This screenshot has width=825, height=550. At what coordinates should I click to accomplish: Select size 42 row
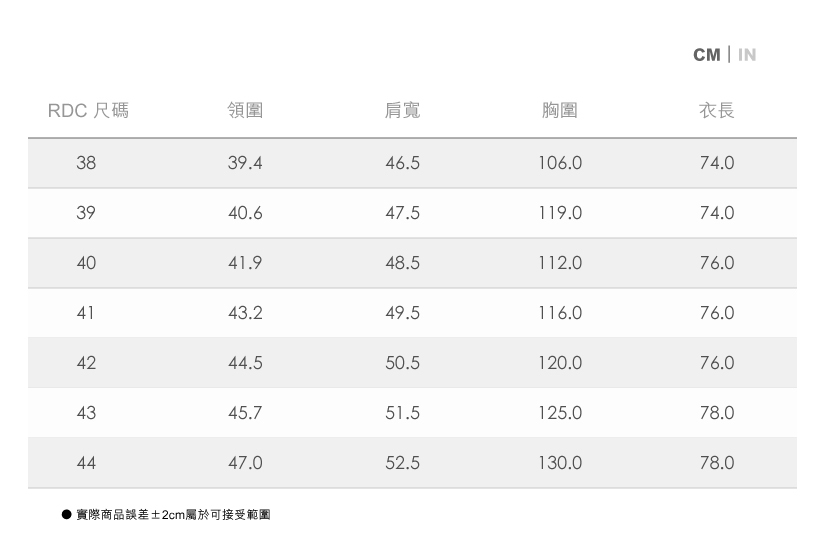point(86,363)
